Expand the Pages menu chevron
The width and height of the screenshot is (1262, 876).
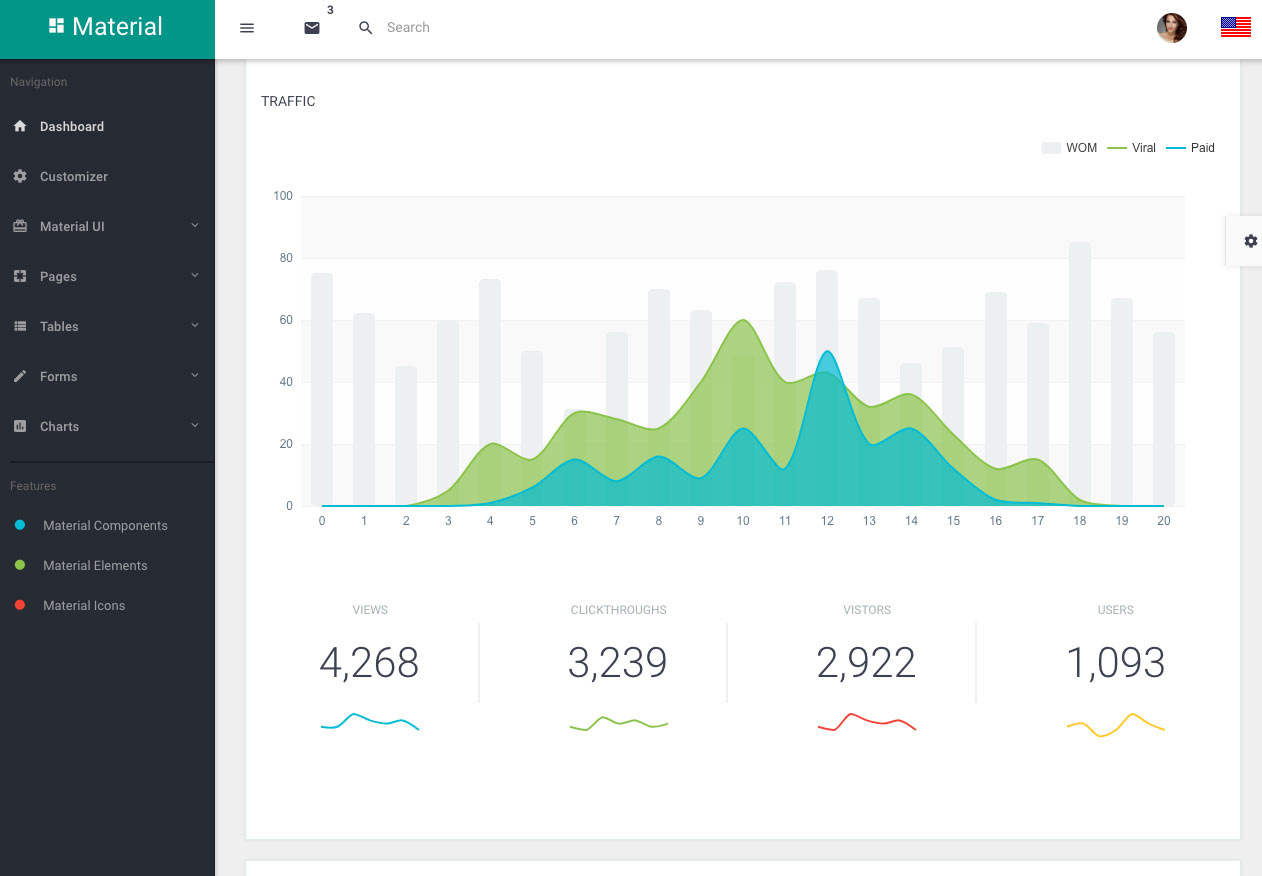point(195,276)
